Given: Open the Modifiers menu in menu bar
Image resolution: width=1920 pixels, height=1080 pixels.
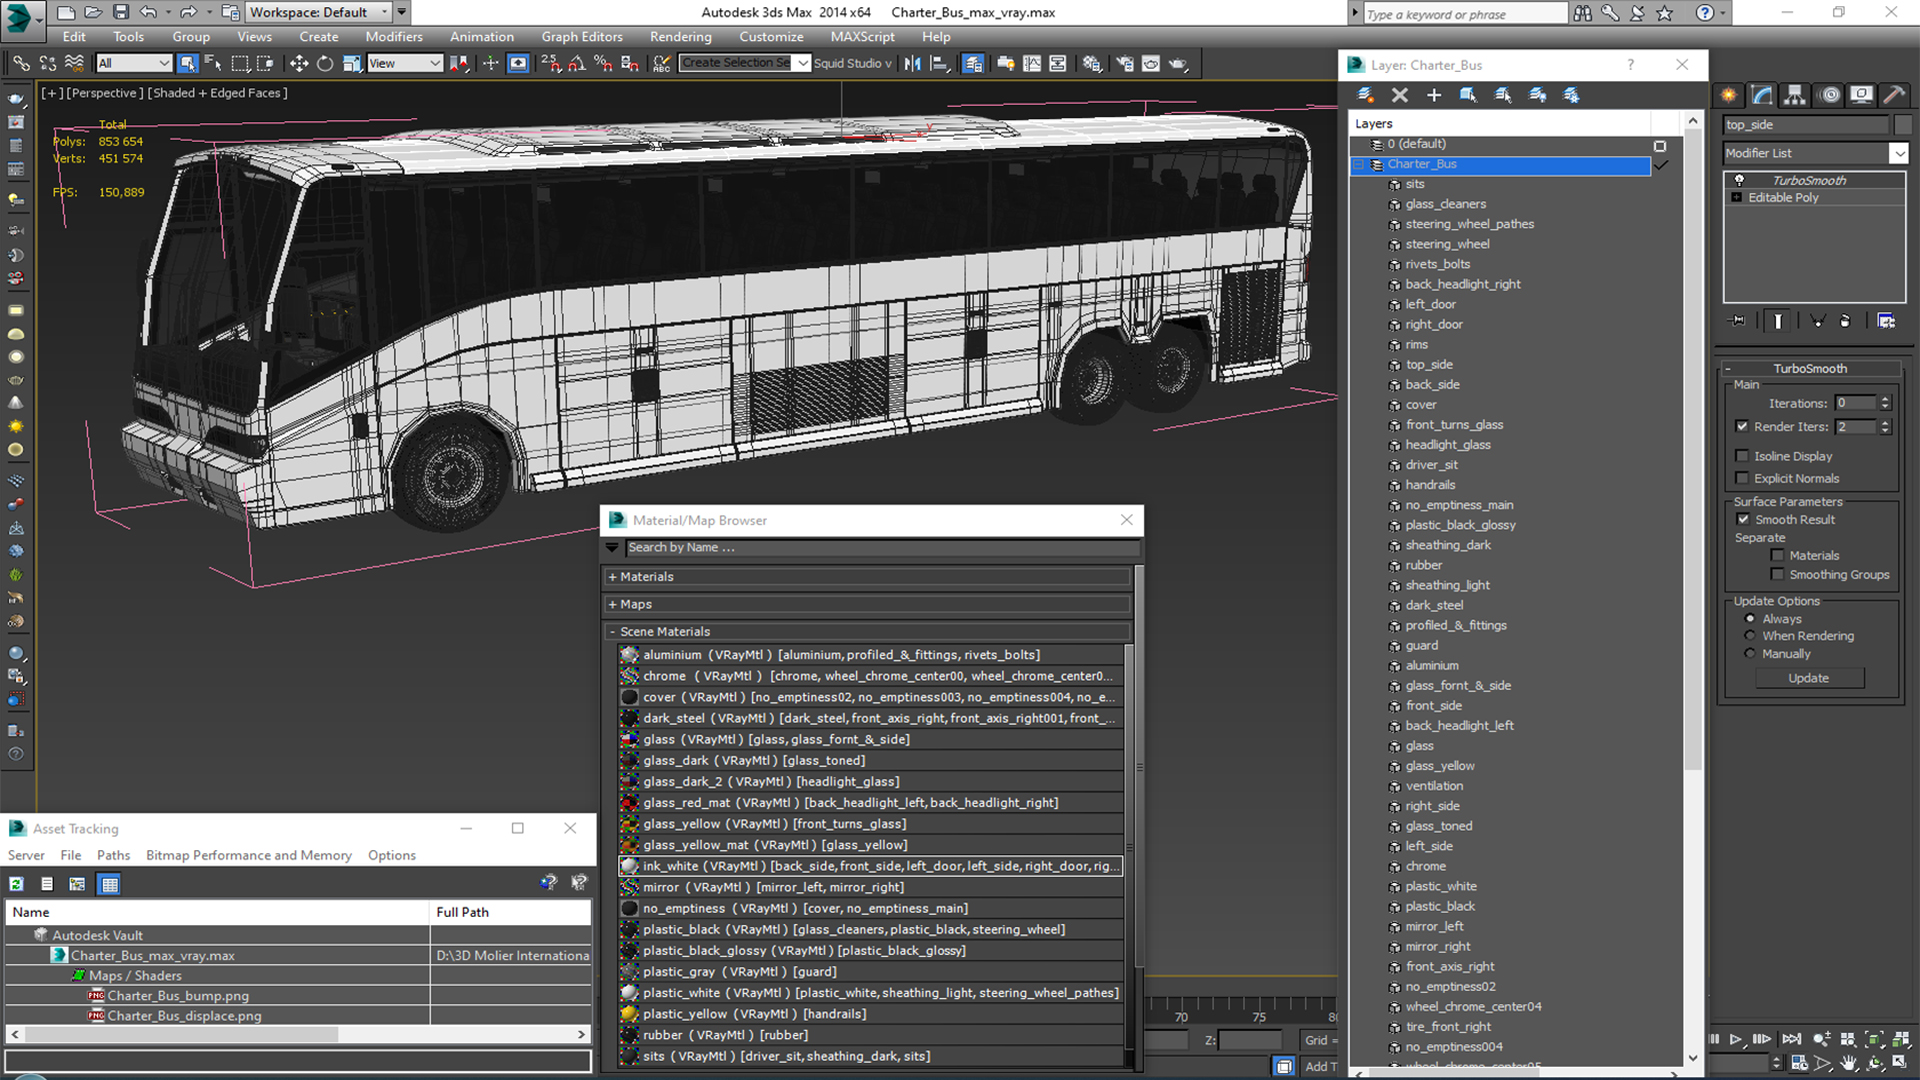Looking at the screenshot, I should (393, 36).
